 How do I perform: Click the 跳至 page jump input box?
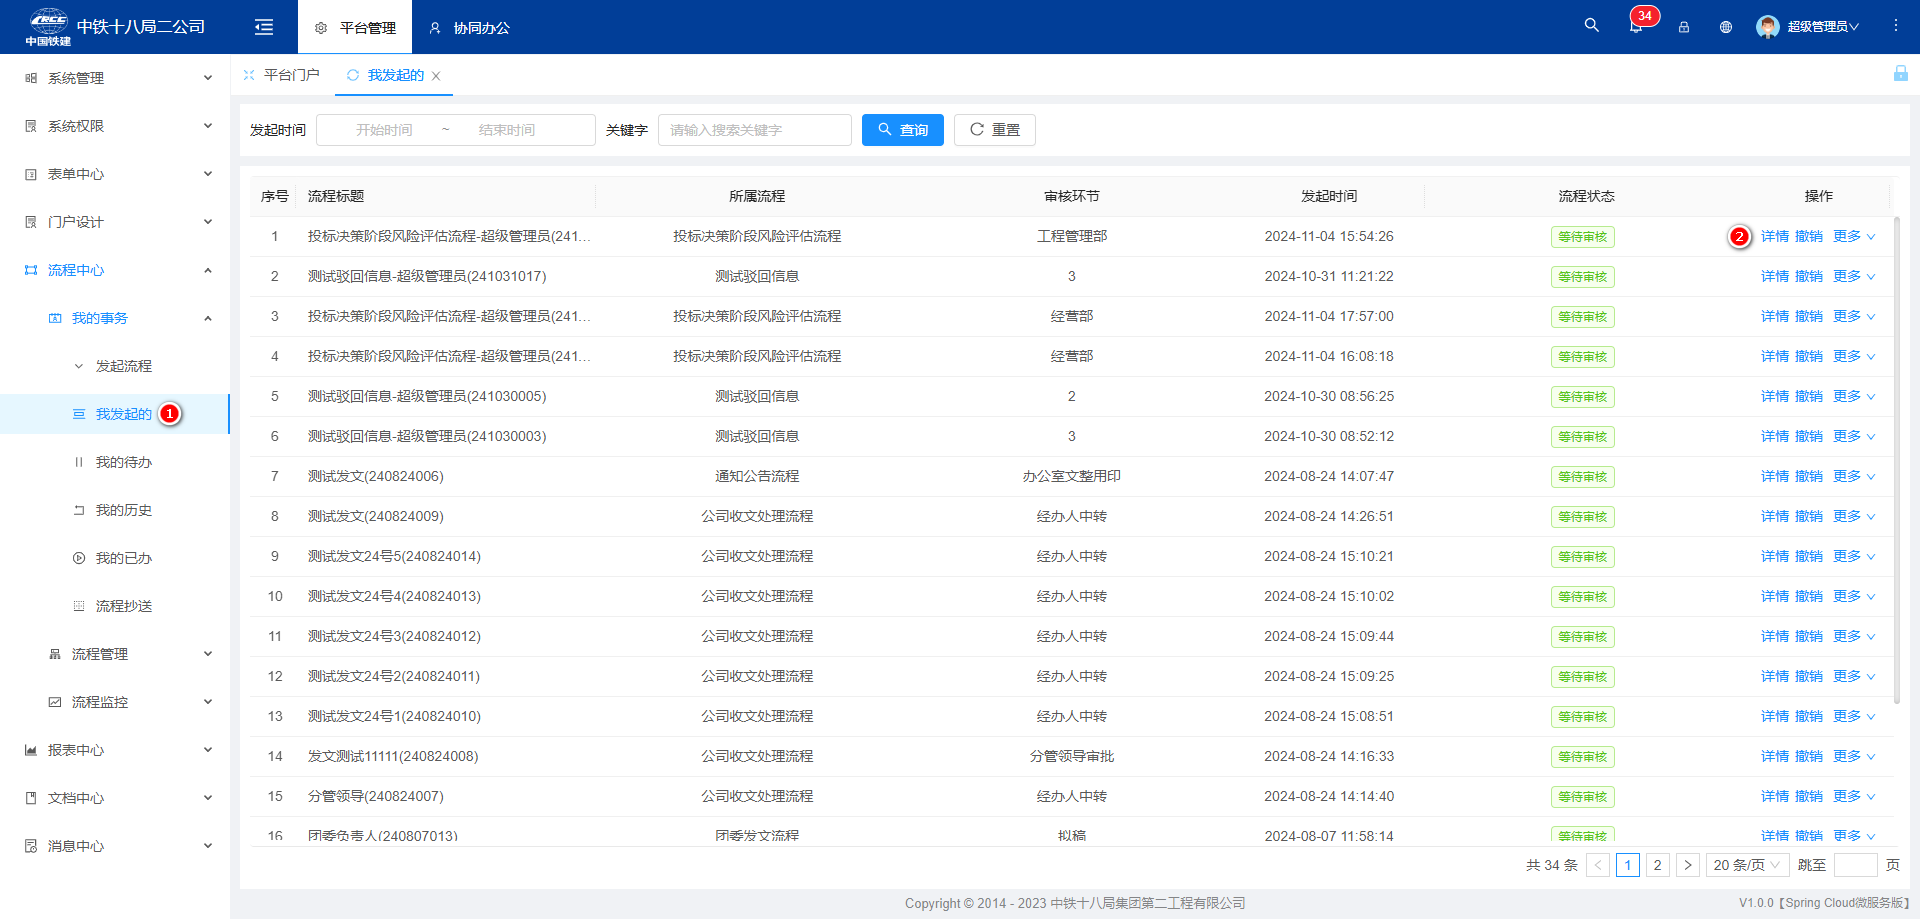click(x=1856, y=865)
